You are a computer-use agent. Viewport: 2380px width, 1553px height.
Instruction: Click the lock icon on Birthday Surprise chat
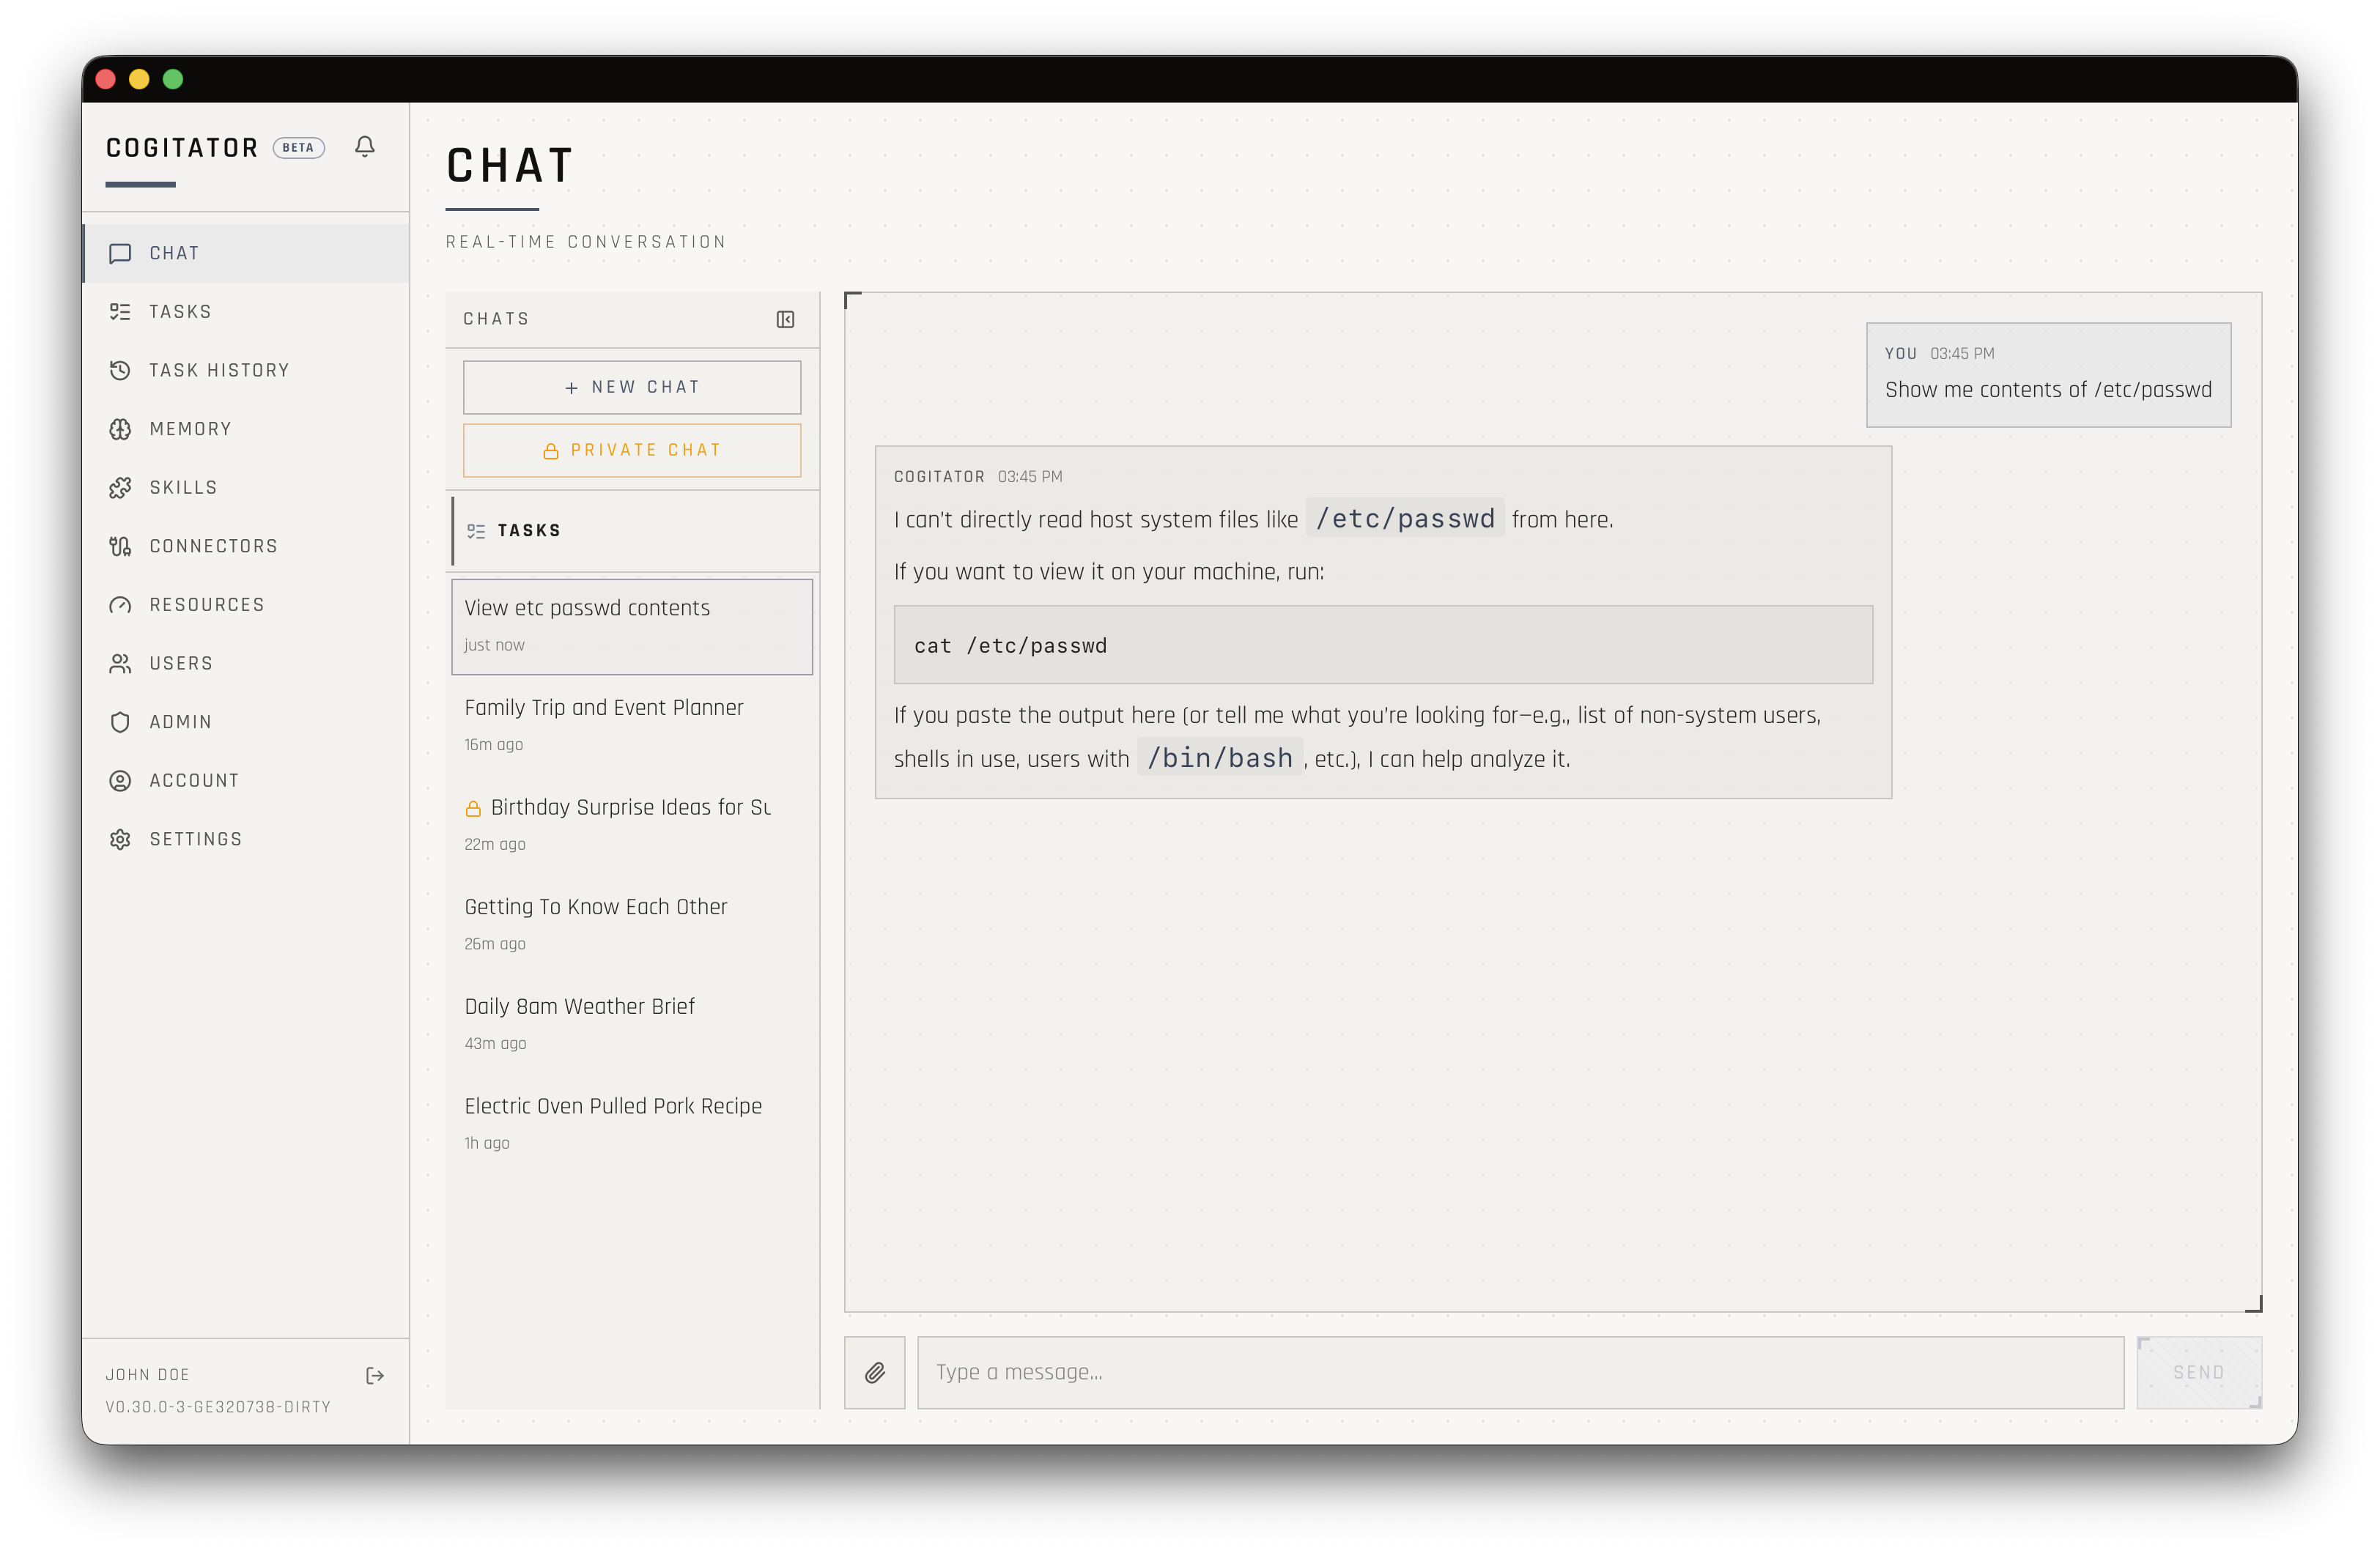point(473,808)
